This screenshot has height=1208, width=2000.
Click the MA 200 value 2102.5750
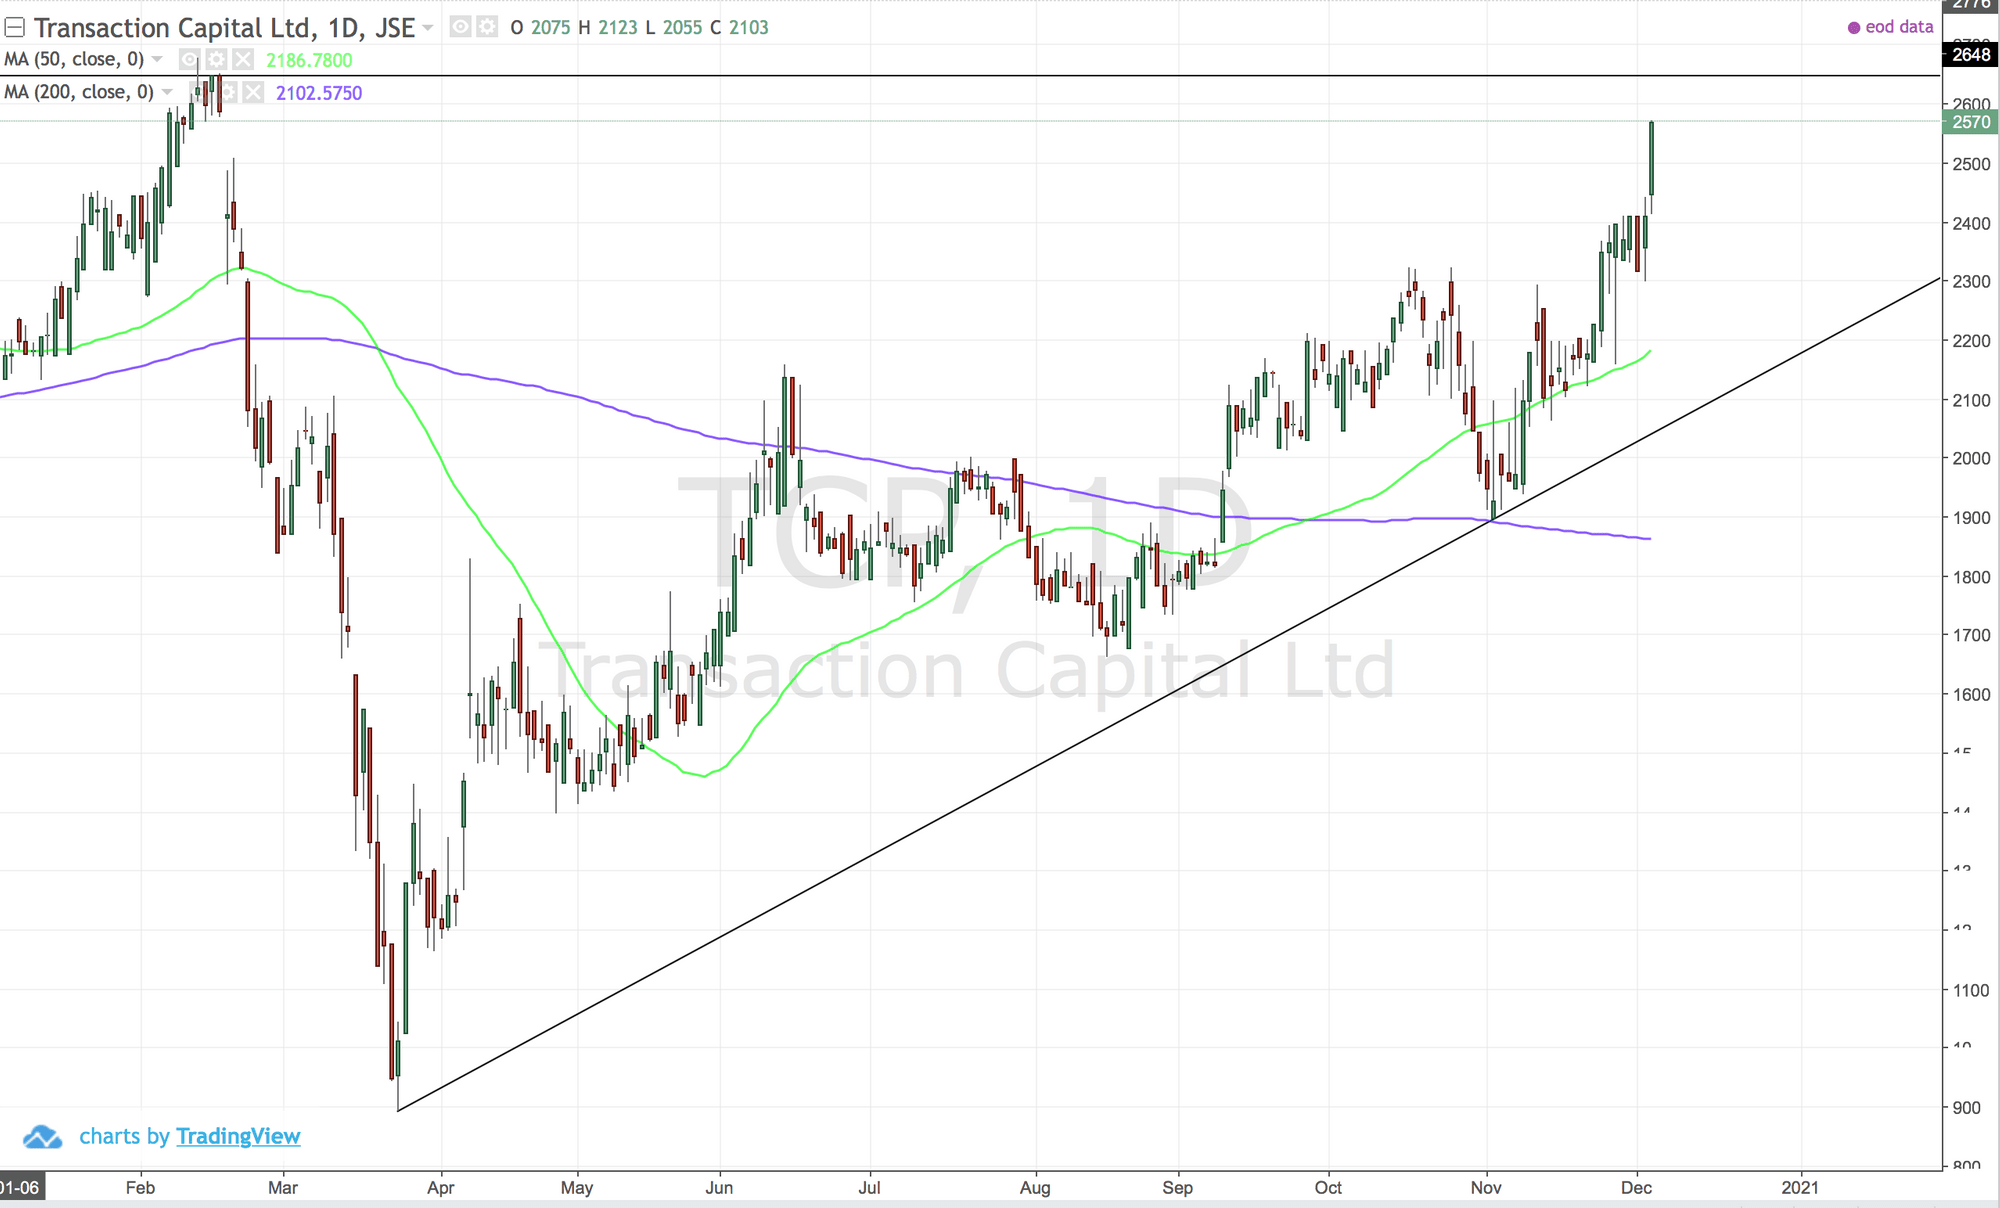(x=319, y=93)
